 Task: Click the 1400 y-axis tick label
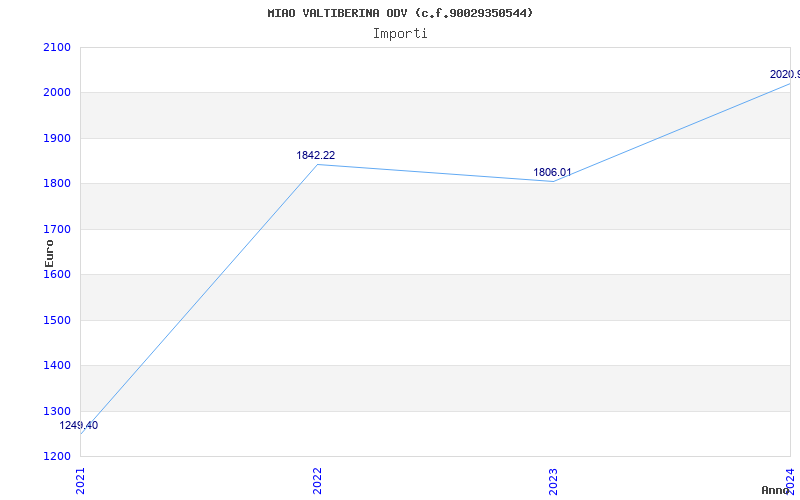point(57,366)
